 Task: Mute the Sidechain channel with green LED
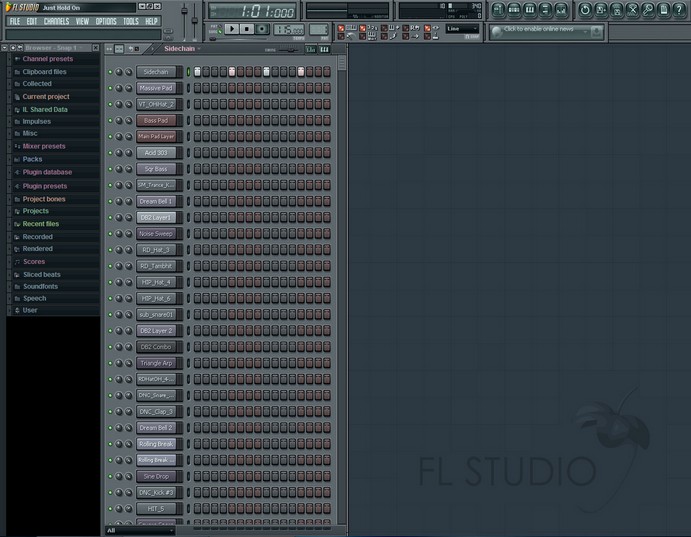pyautogui.click(x=110, y=72)
